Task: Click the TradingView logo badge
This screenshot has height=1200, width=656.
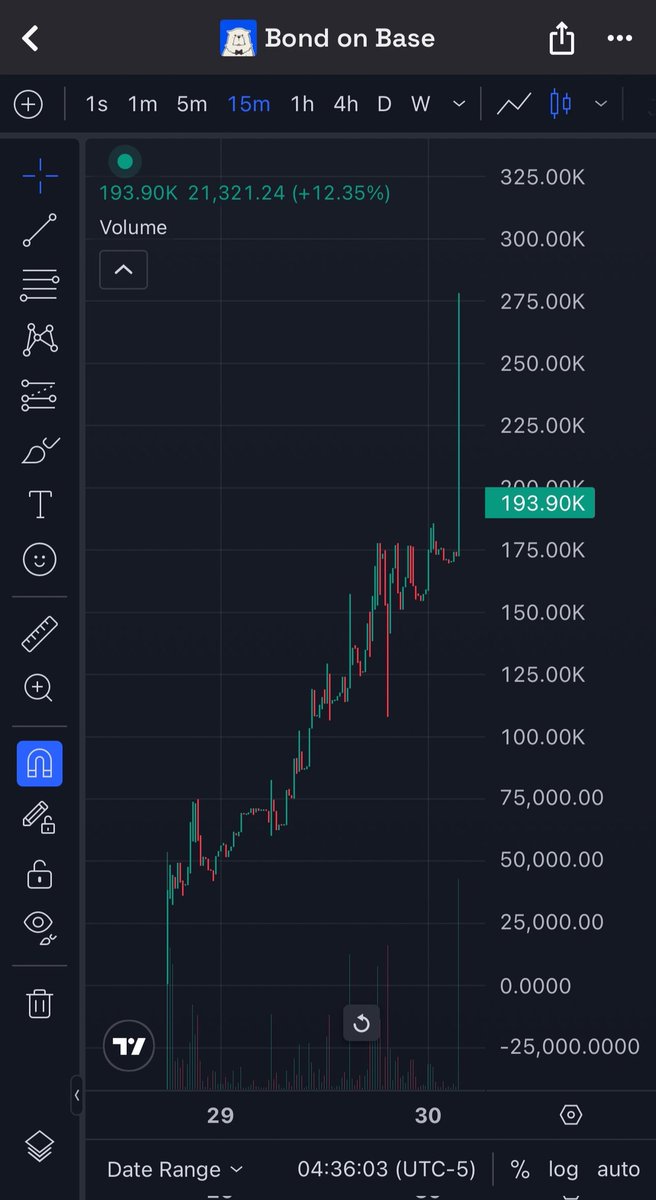Action: click(129, 1047)
